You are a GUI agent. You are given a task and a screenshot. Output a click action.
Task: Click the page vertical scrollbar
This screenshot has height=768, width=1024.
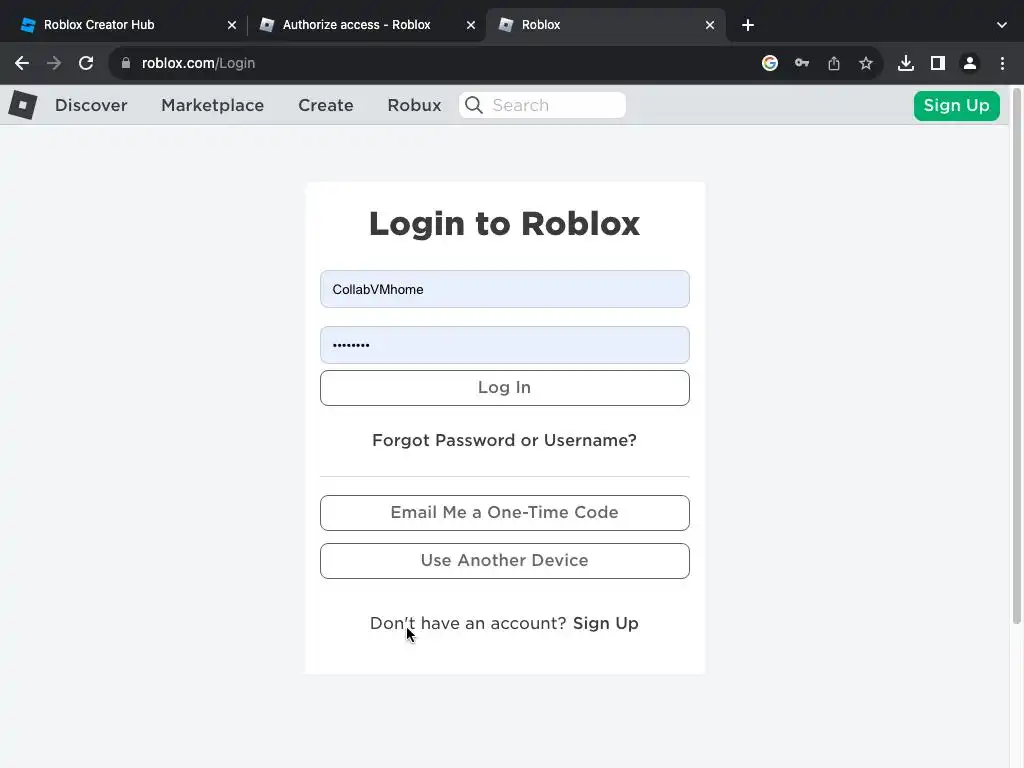pos(1017,356)
